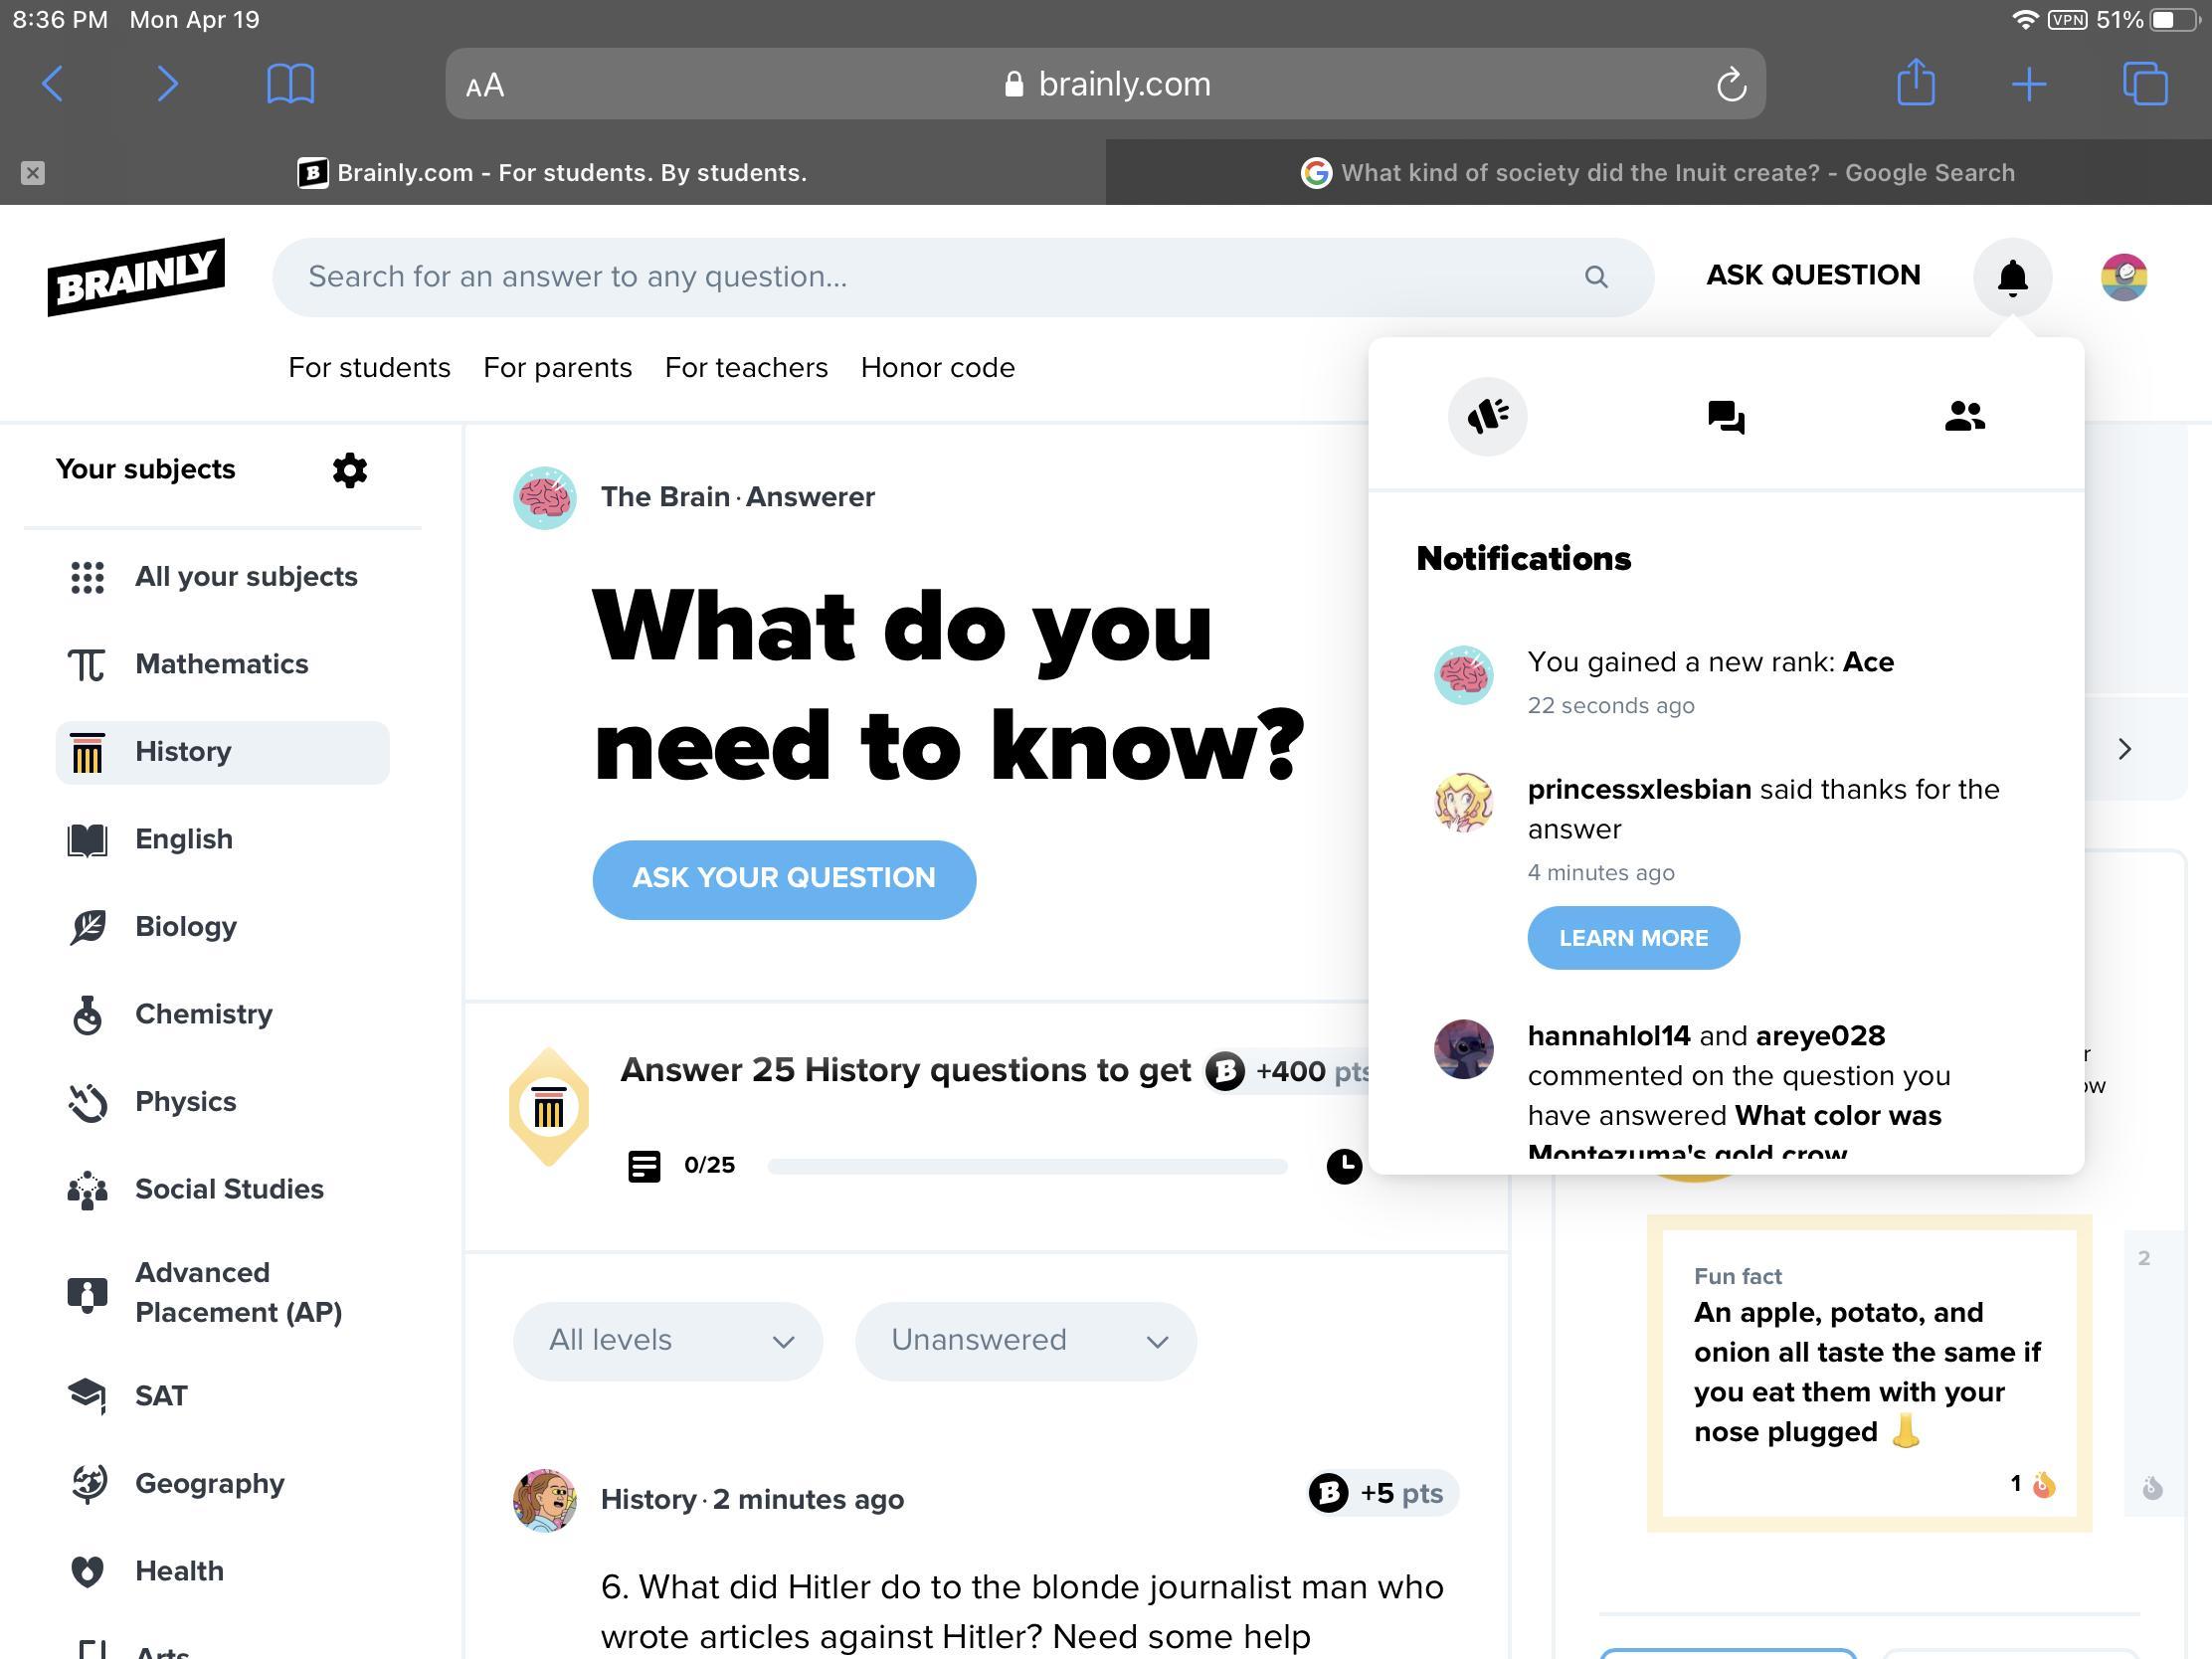Open Safari's bookmarks book icon

(x=290, y=83)
